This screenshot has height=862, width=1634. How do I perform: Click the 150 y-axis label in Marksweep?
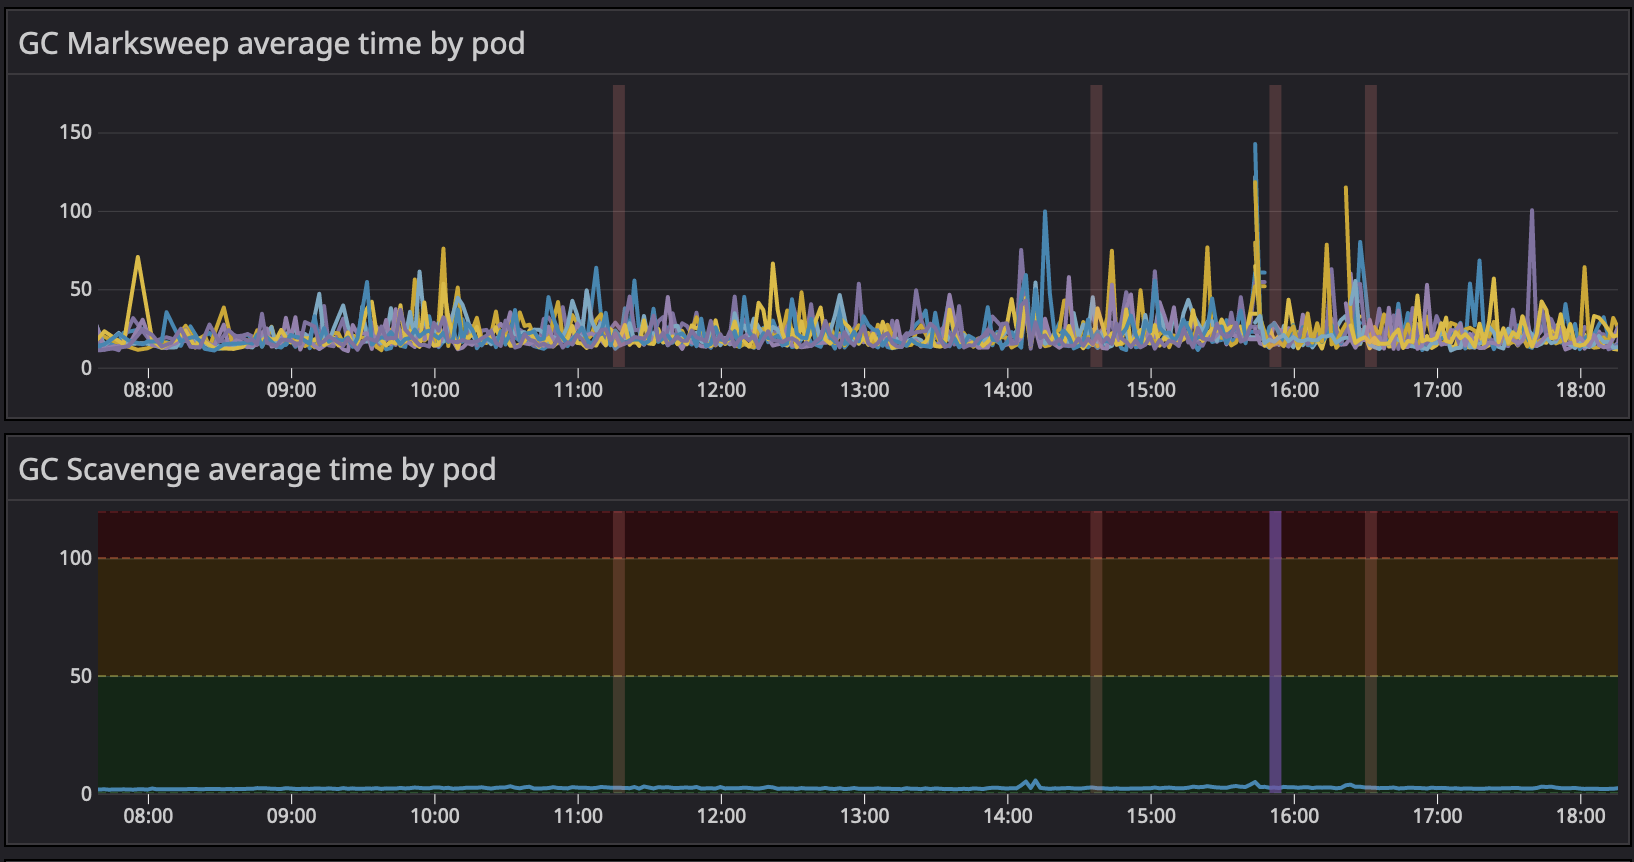[75, 132]
